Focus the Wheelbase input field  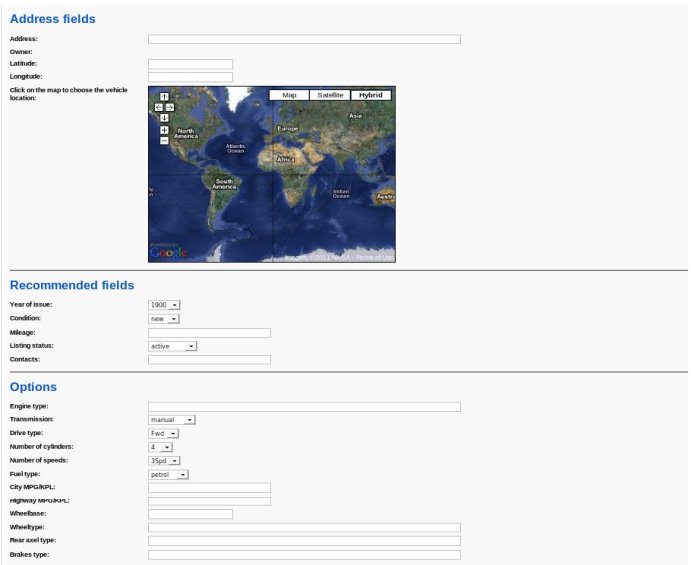coord(190,514)
